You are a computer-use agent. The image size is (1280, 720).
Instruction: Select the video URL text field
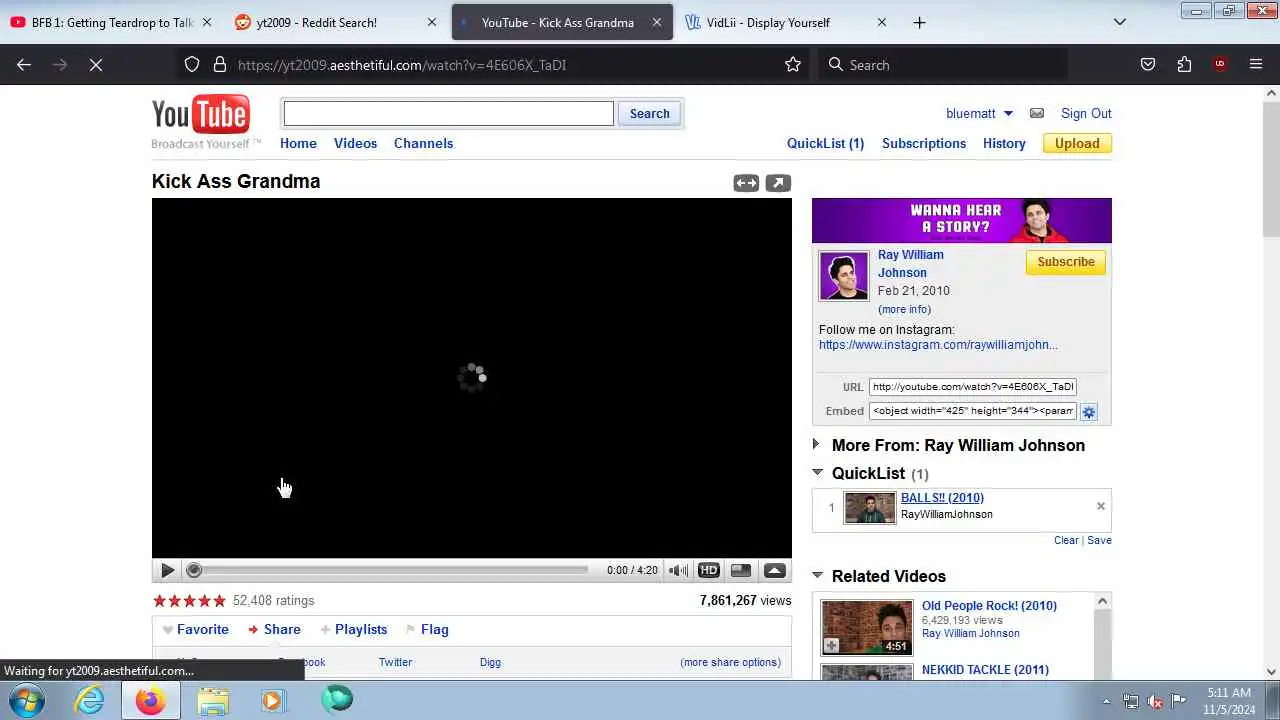972,387
